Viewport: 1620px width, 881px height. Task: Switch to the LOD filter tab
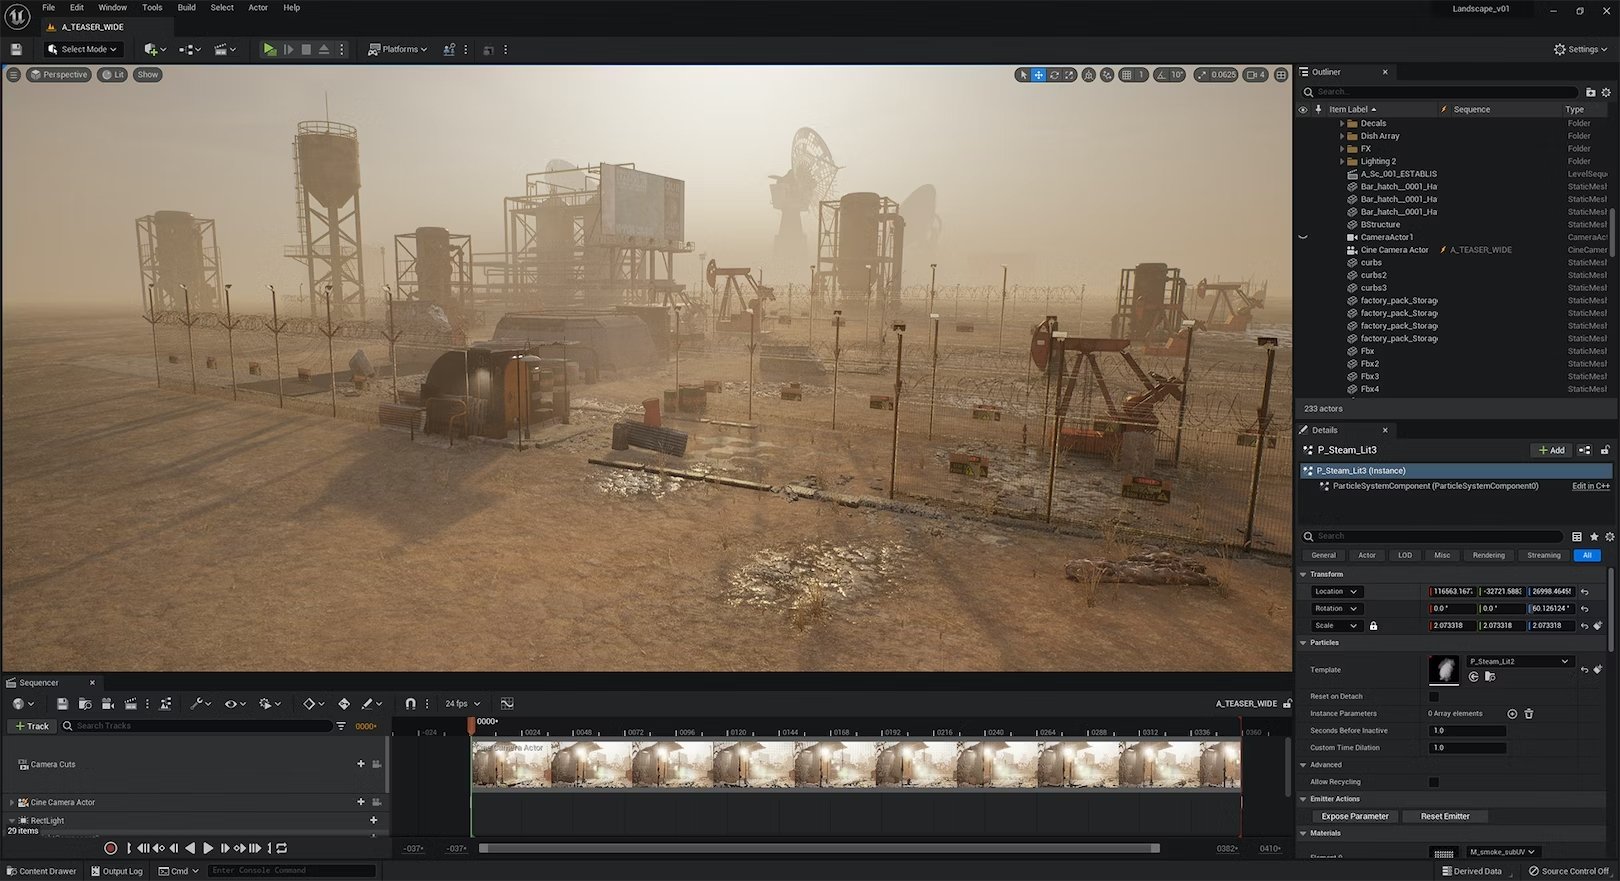click(x=1405, y=556)
